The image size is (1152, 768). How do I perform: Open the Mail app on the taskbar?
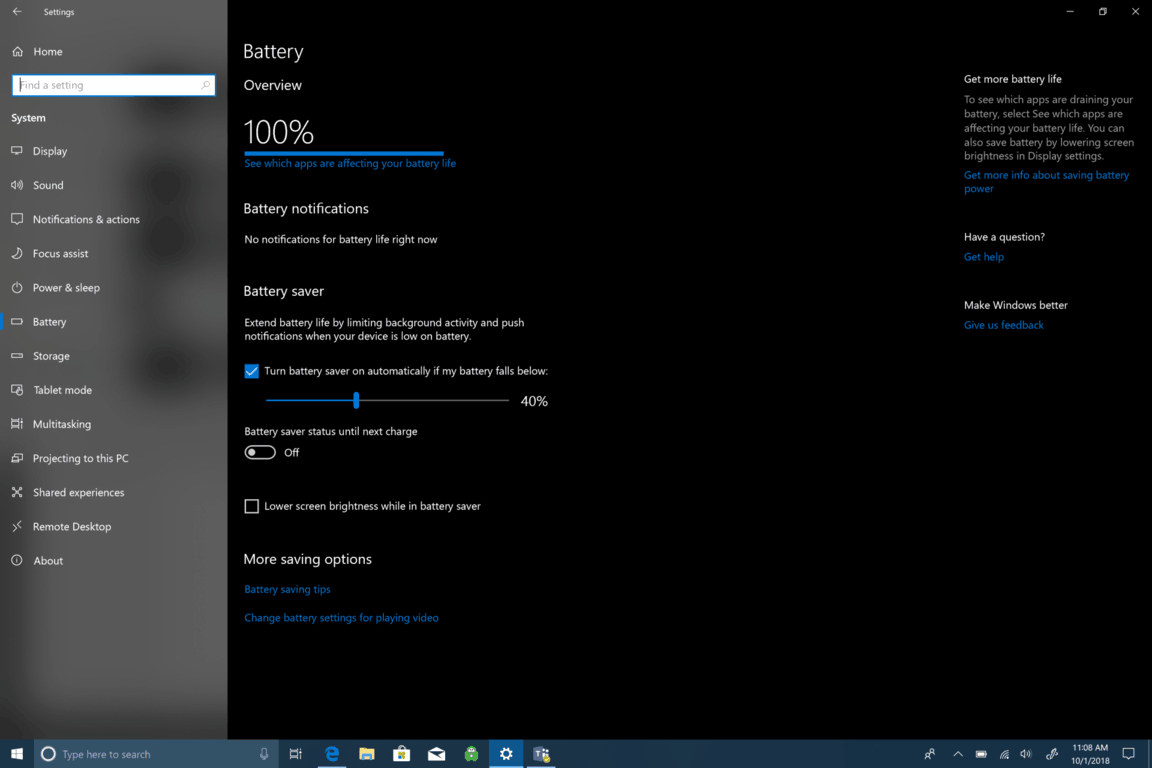point(437,754)
